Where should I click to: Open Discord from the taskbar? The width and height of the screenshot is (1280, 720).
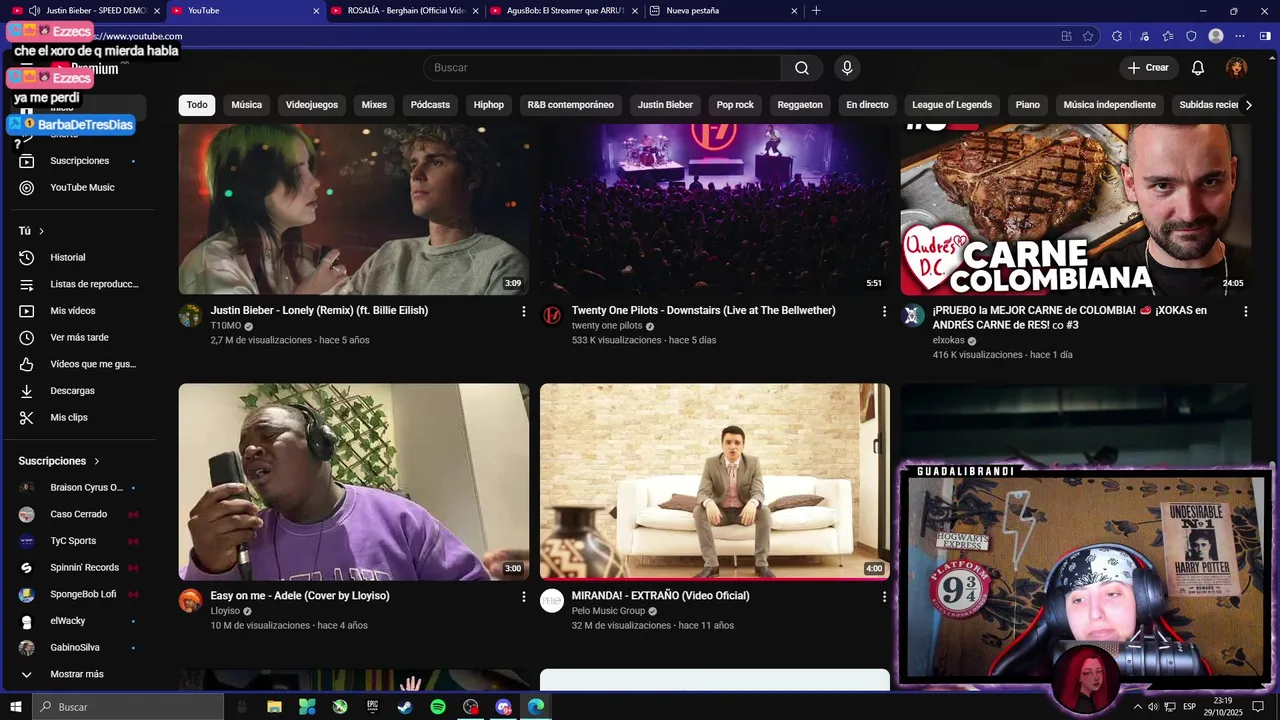point(504,707)
